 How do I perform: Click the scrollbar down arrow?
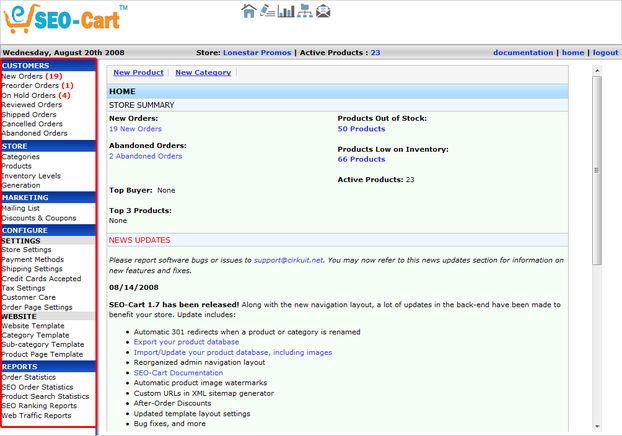click(x=597, y=427)
